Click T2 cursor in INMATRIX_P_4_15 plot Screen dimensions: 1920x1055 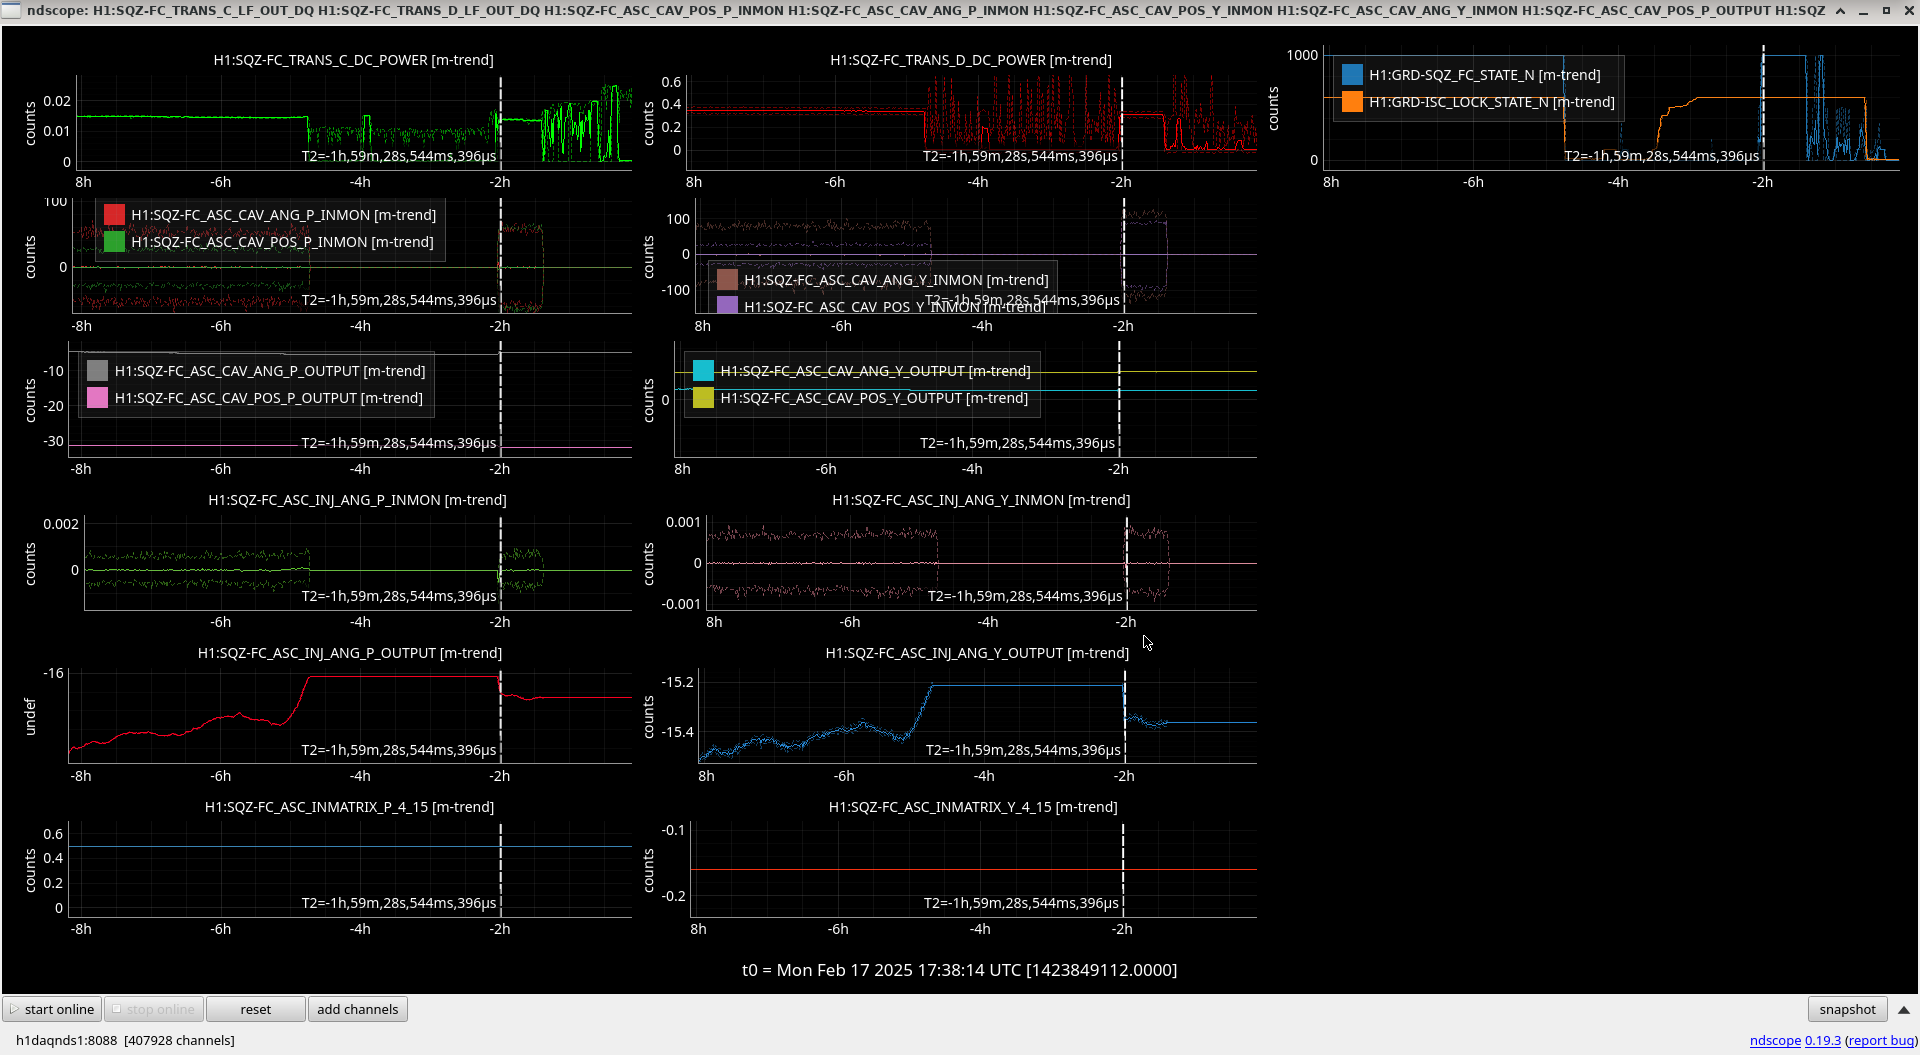click(x=500, y=868)
